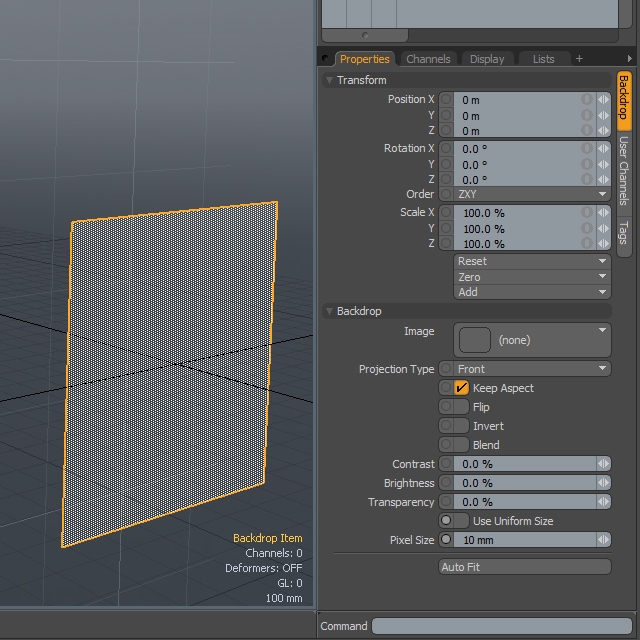640x640 pixels.
Task: Click the horizontal scrollbar above the tabs
Action: tap(365, 36)
